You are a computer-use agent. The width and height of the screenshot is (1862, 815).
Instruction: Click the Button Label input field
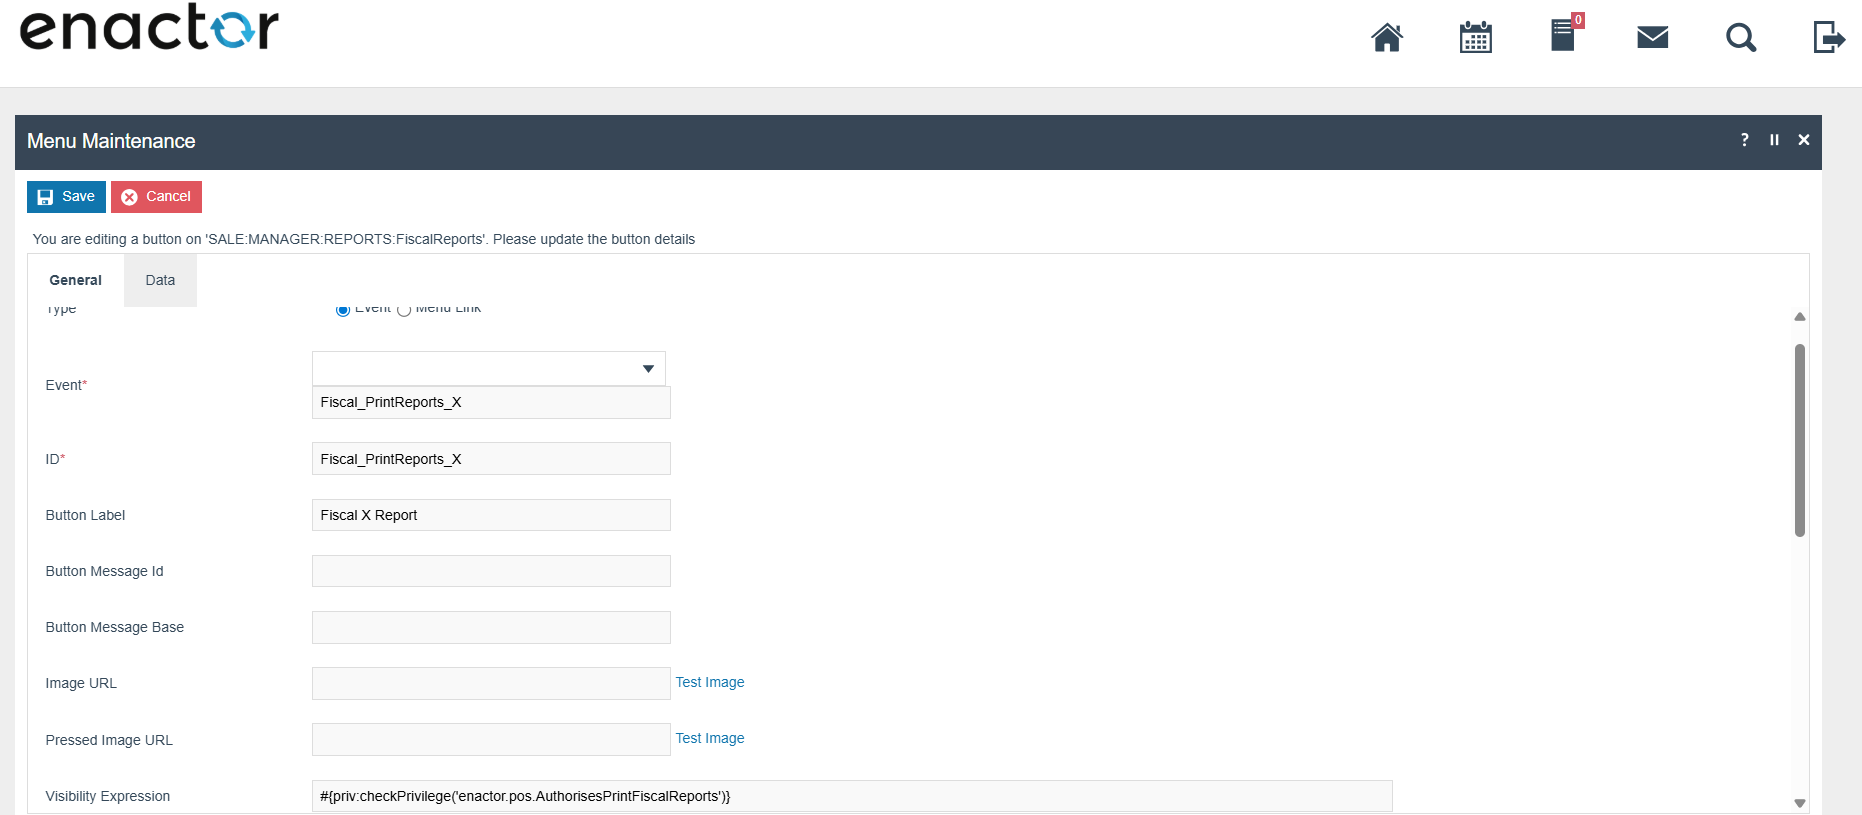coord(491,515)
